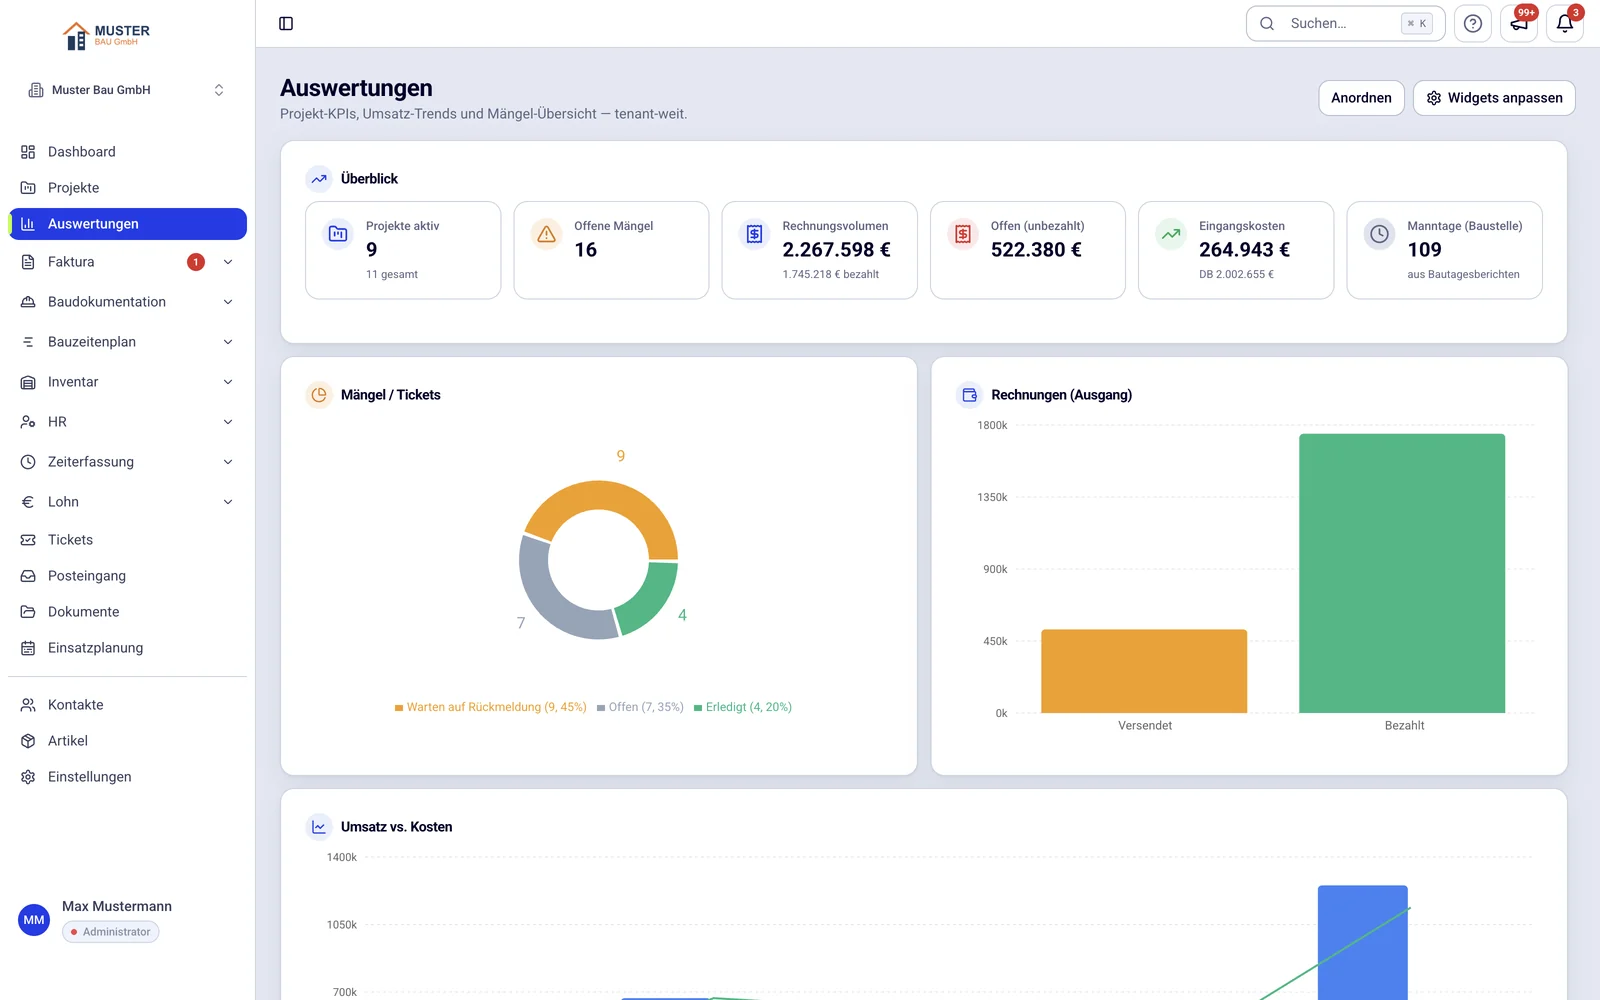Open Dokumente in the sidebar
The image size is (1600, 1000).
tap(127, 612)
